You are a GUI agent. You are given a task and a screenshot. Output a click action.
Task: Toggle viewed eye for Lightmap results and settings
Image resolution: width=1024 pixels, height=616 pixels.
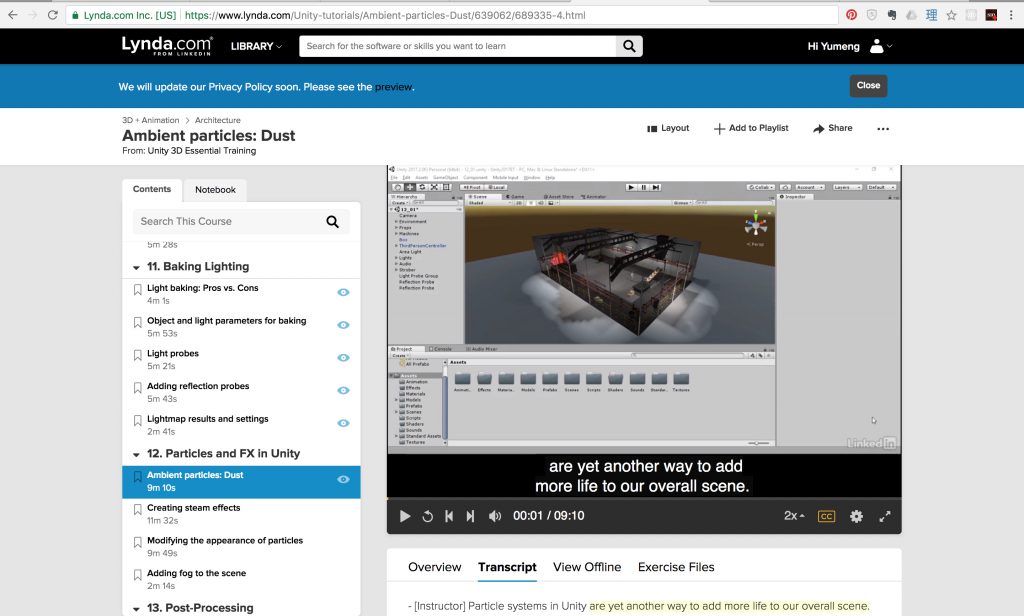[343, 423]
